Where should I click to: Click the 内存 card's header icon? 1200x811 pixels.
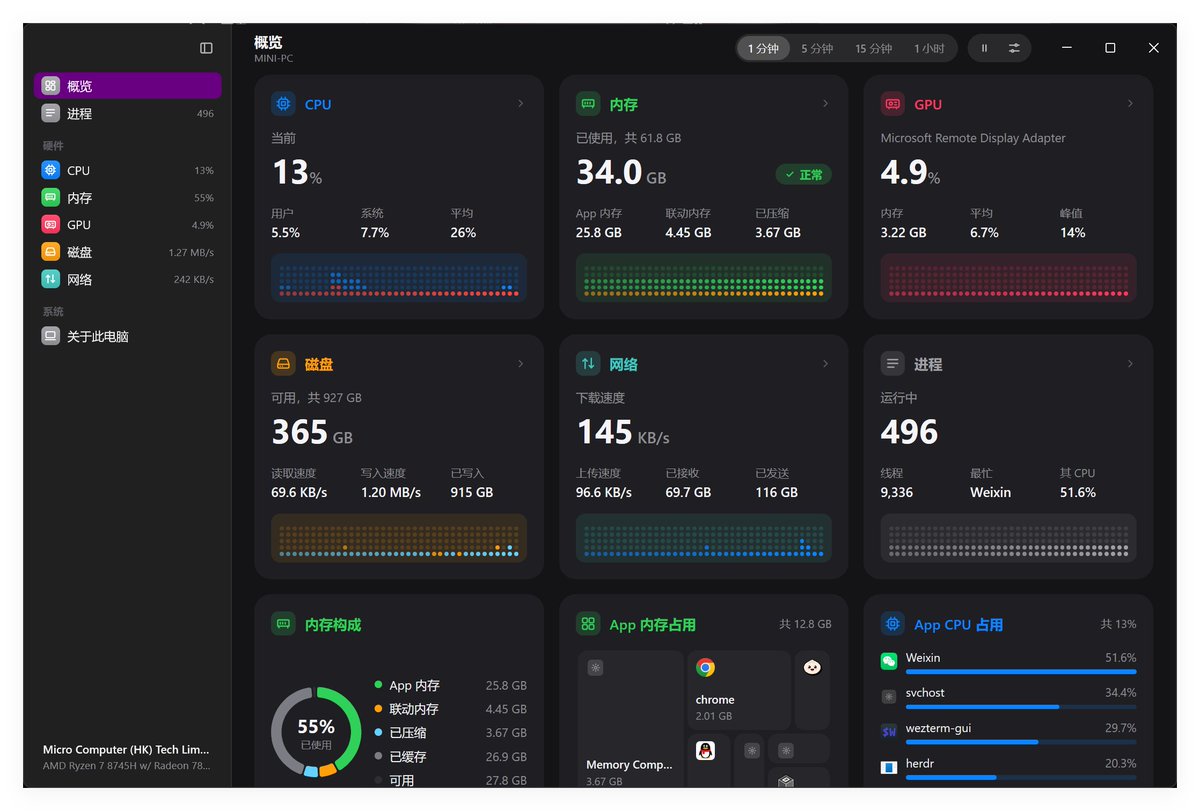pos(588,104)
